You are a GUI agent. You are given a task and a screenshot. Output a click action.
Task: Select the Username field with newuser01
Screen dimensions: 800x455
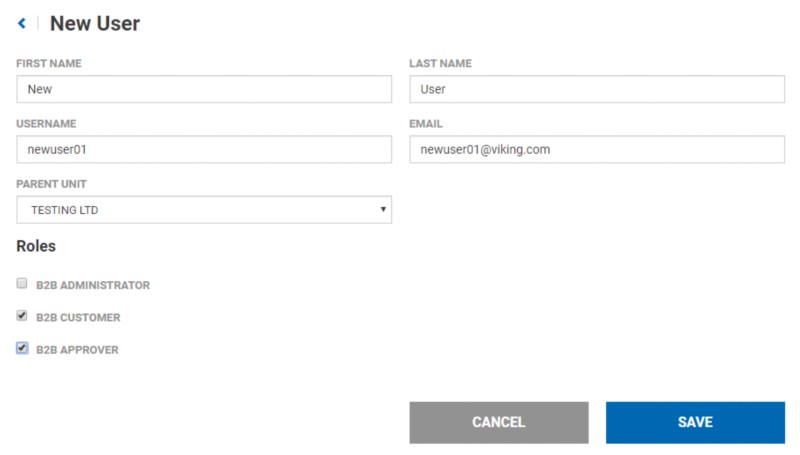click(204, 150)
